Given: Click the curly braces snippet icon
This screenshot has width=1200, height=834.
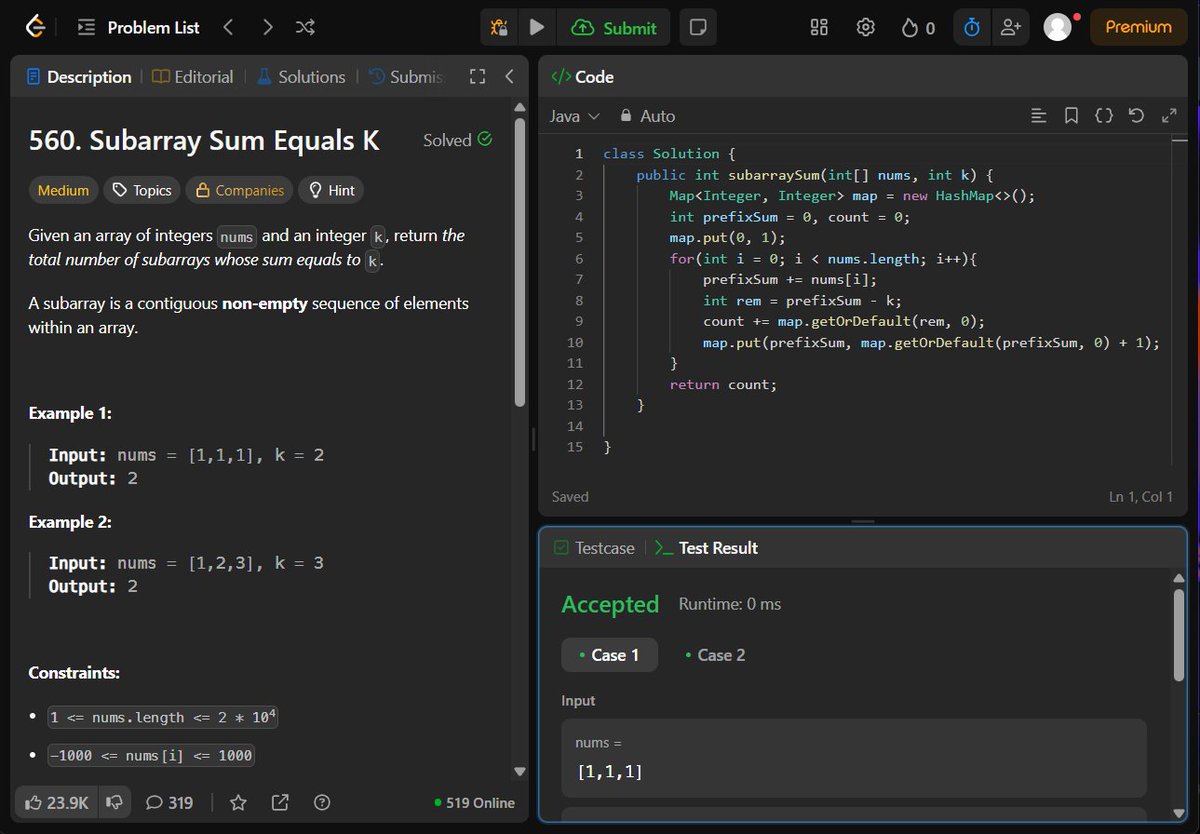Looking at the screenshot, I should click(1104, 116).
